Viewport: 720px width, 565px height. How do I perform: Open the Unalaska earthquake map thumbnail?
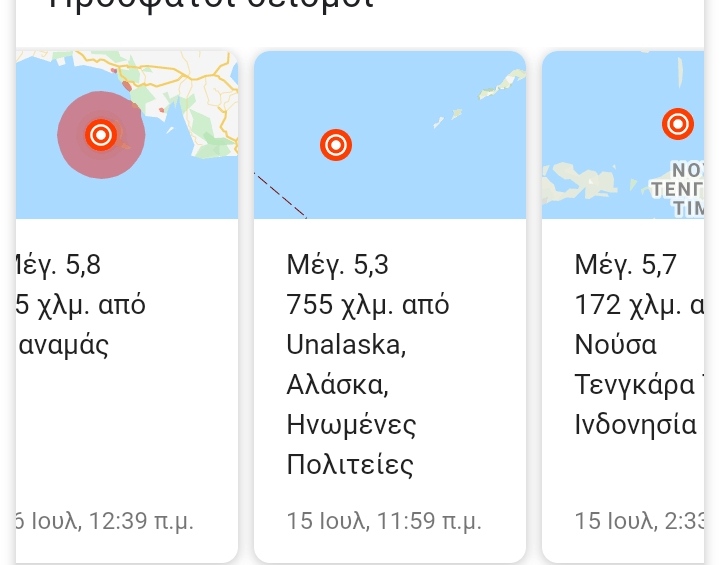pyautogui.click(x=390, y=135)
